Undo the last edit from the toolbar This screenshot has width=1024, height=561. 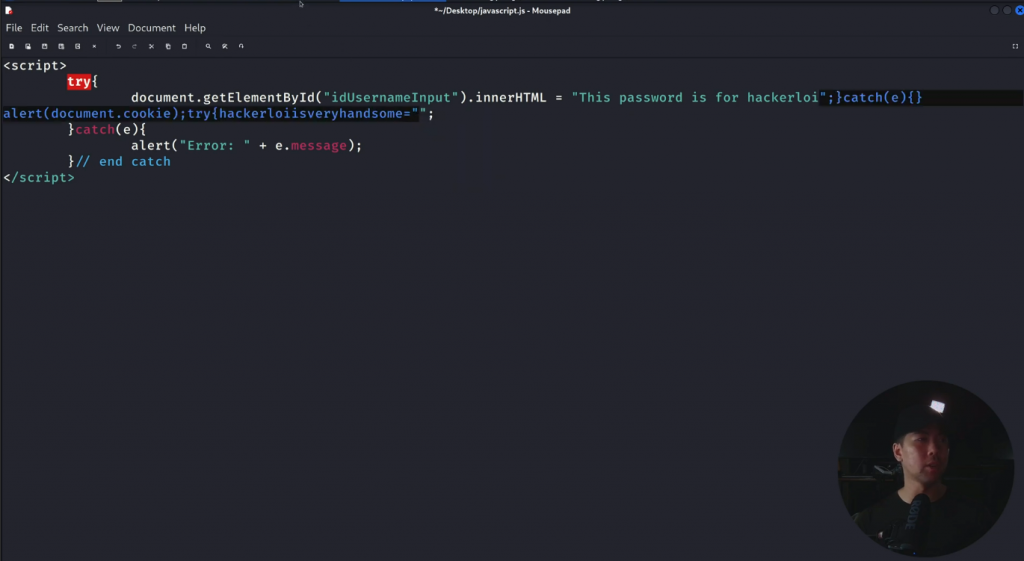(x=118, y=46)
